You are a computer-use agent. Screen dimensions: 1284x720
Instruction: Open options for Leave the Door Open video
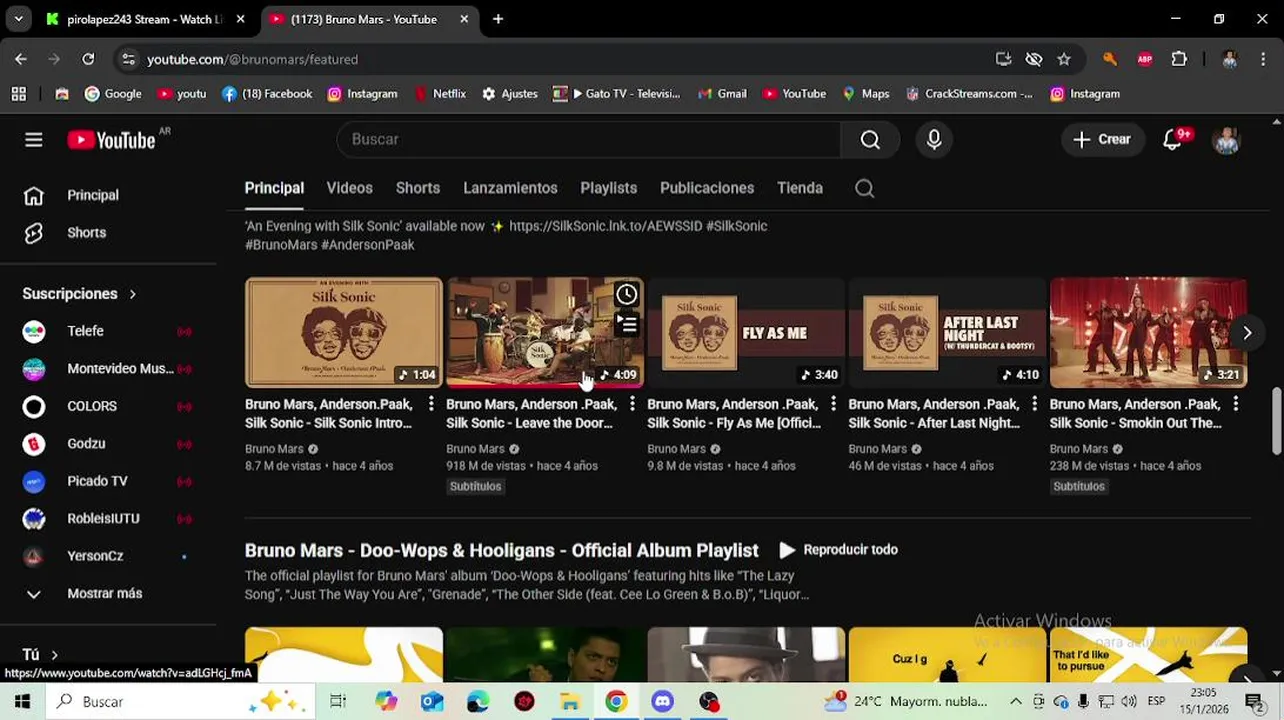[x=632, y=404]
